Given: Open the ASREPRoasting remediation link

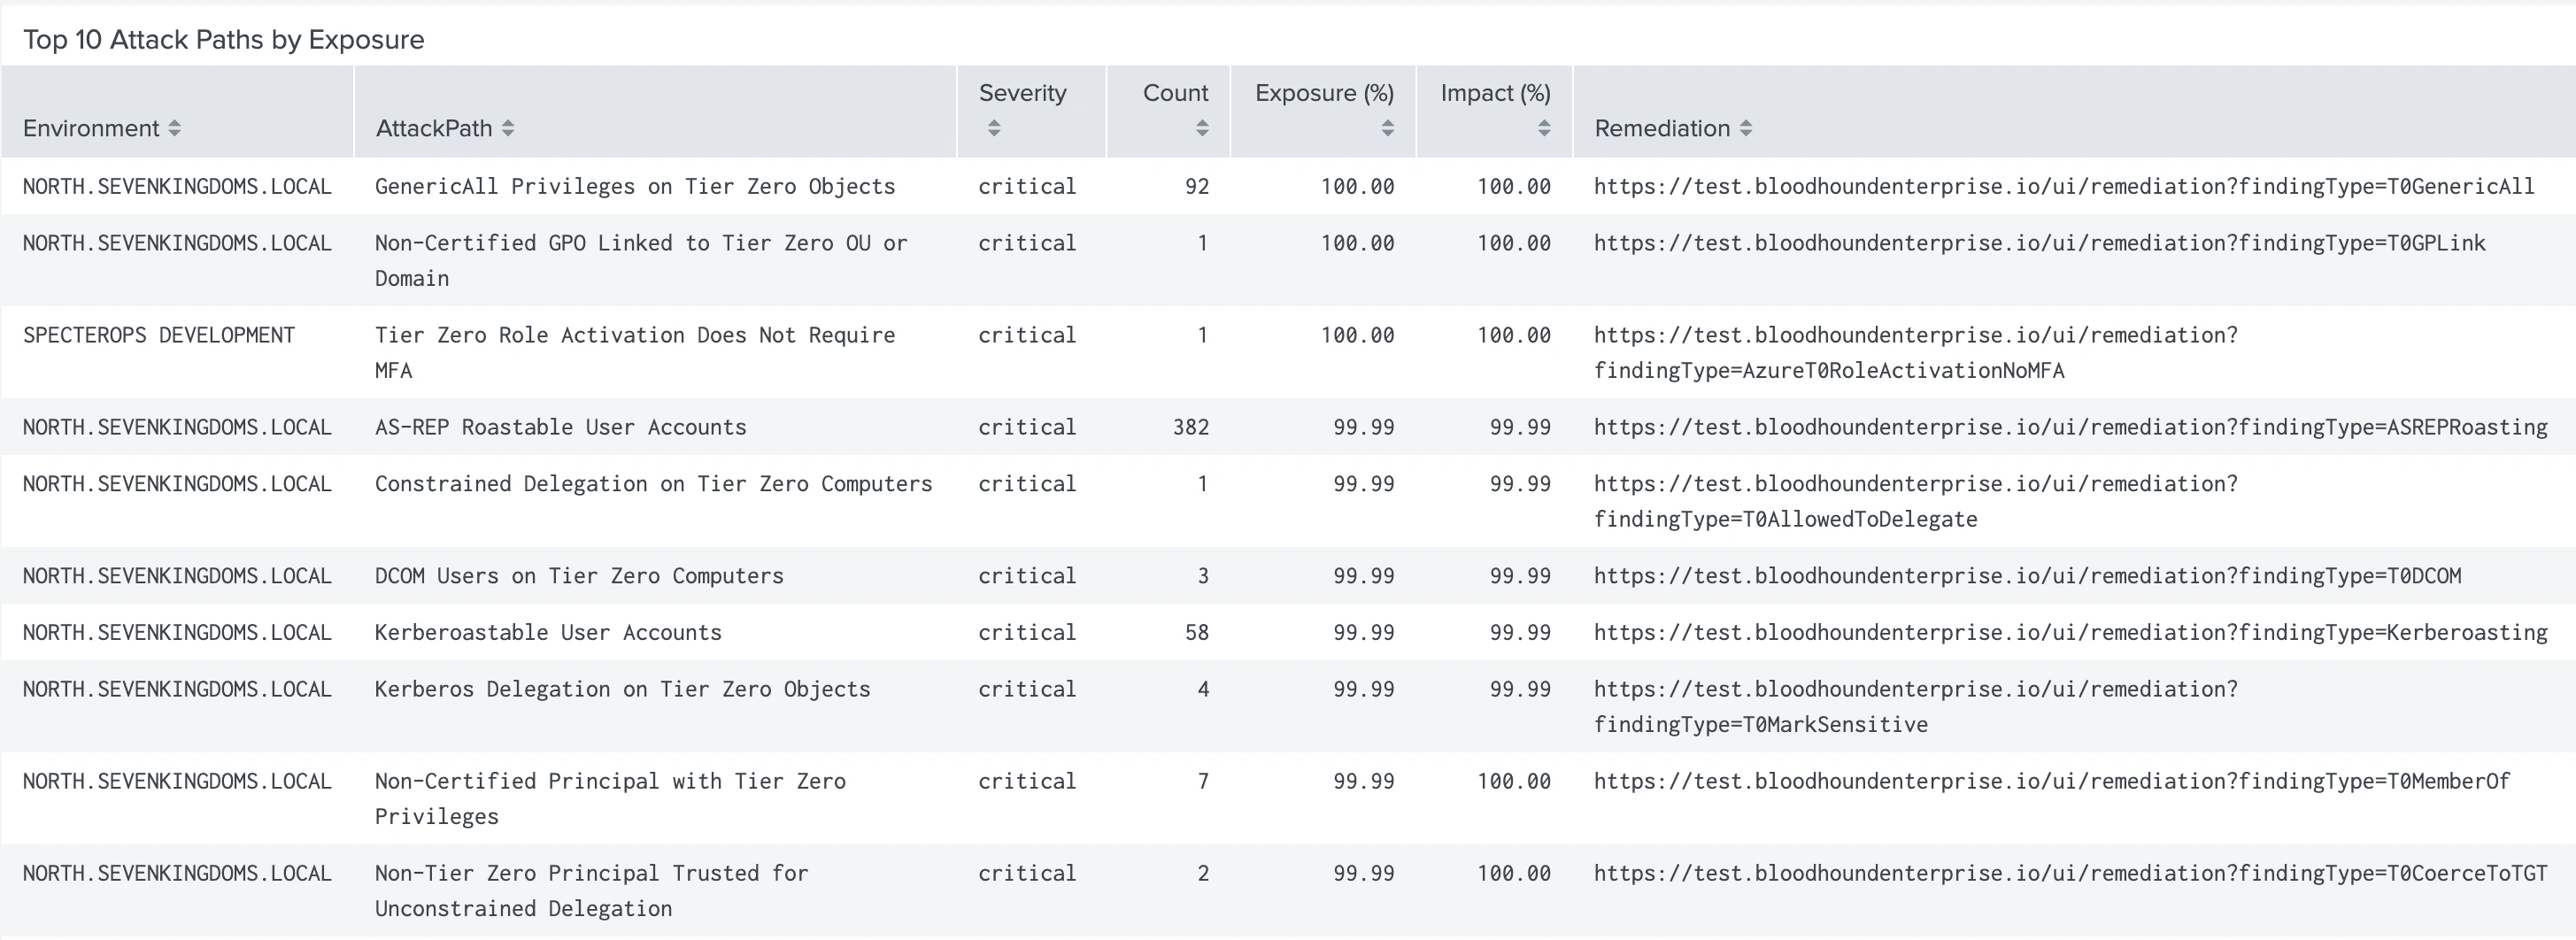Looking at the screenshot, I should pyautogui.click(x=2071, y=427).
